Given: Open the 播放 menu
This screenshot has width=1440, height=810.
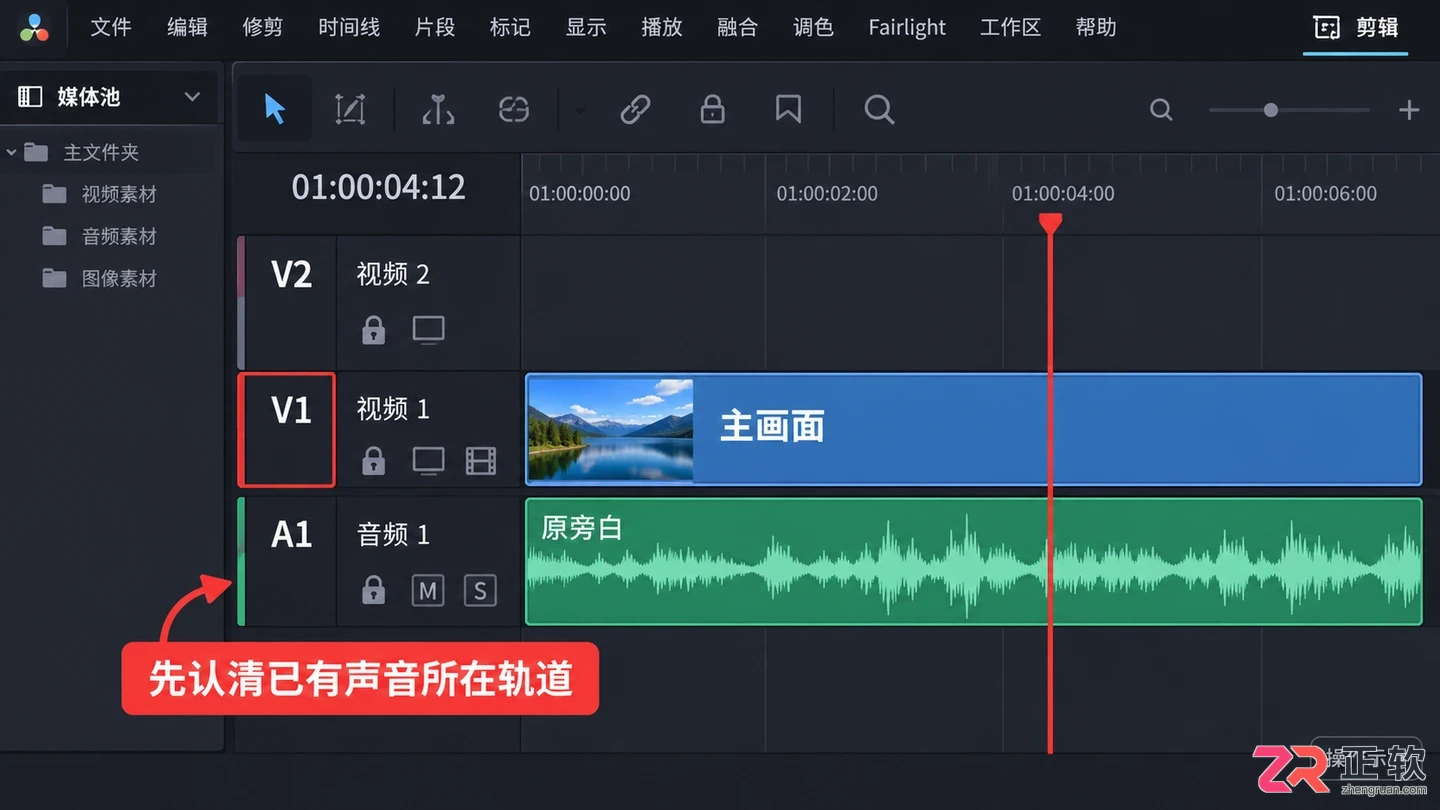Looking at the screenshot, I should click(662, 27).
